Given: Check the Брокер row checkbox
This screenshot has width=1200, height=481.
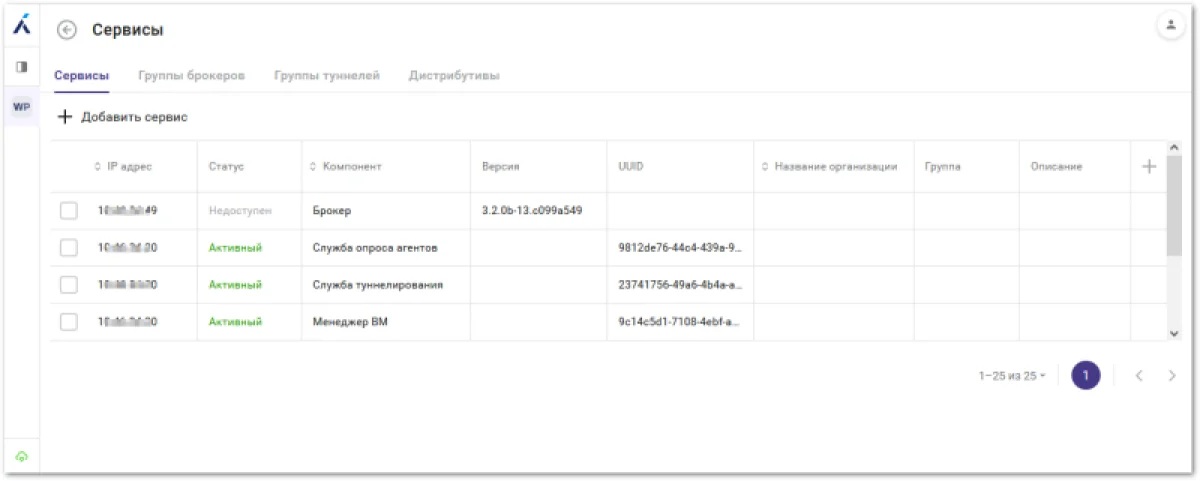Looking at the screenshot, I should (x=68, y=211).
